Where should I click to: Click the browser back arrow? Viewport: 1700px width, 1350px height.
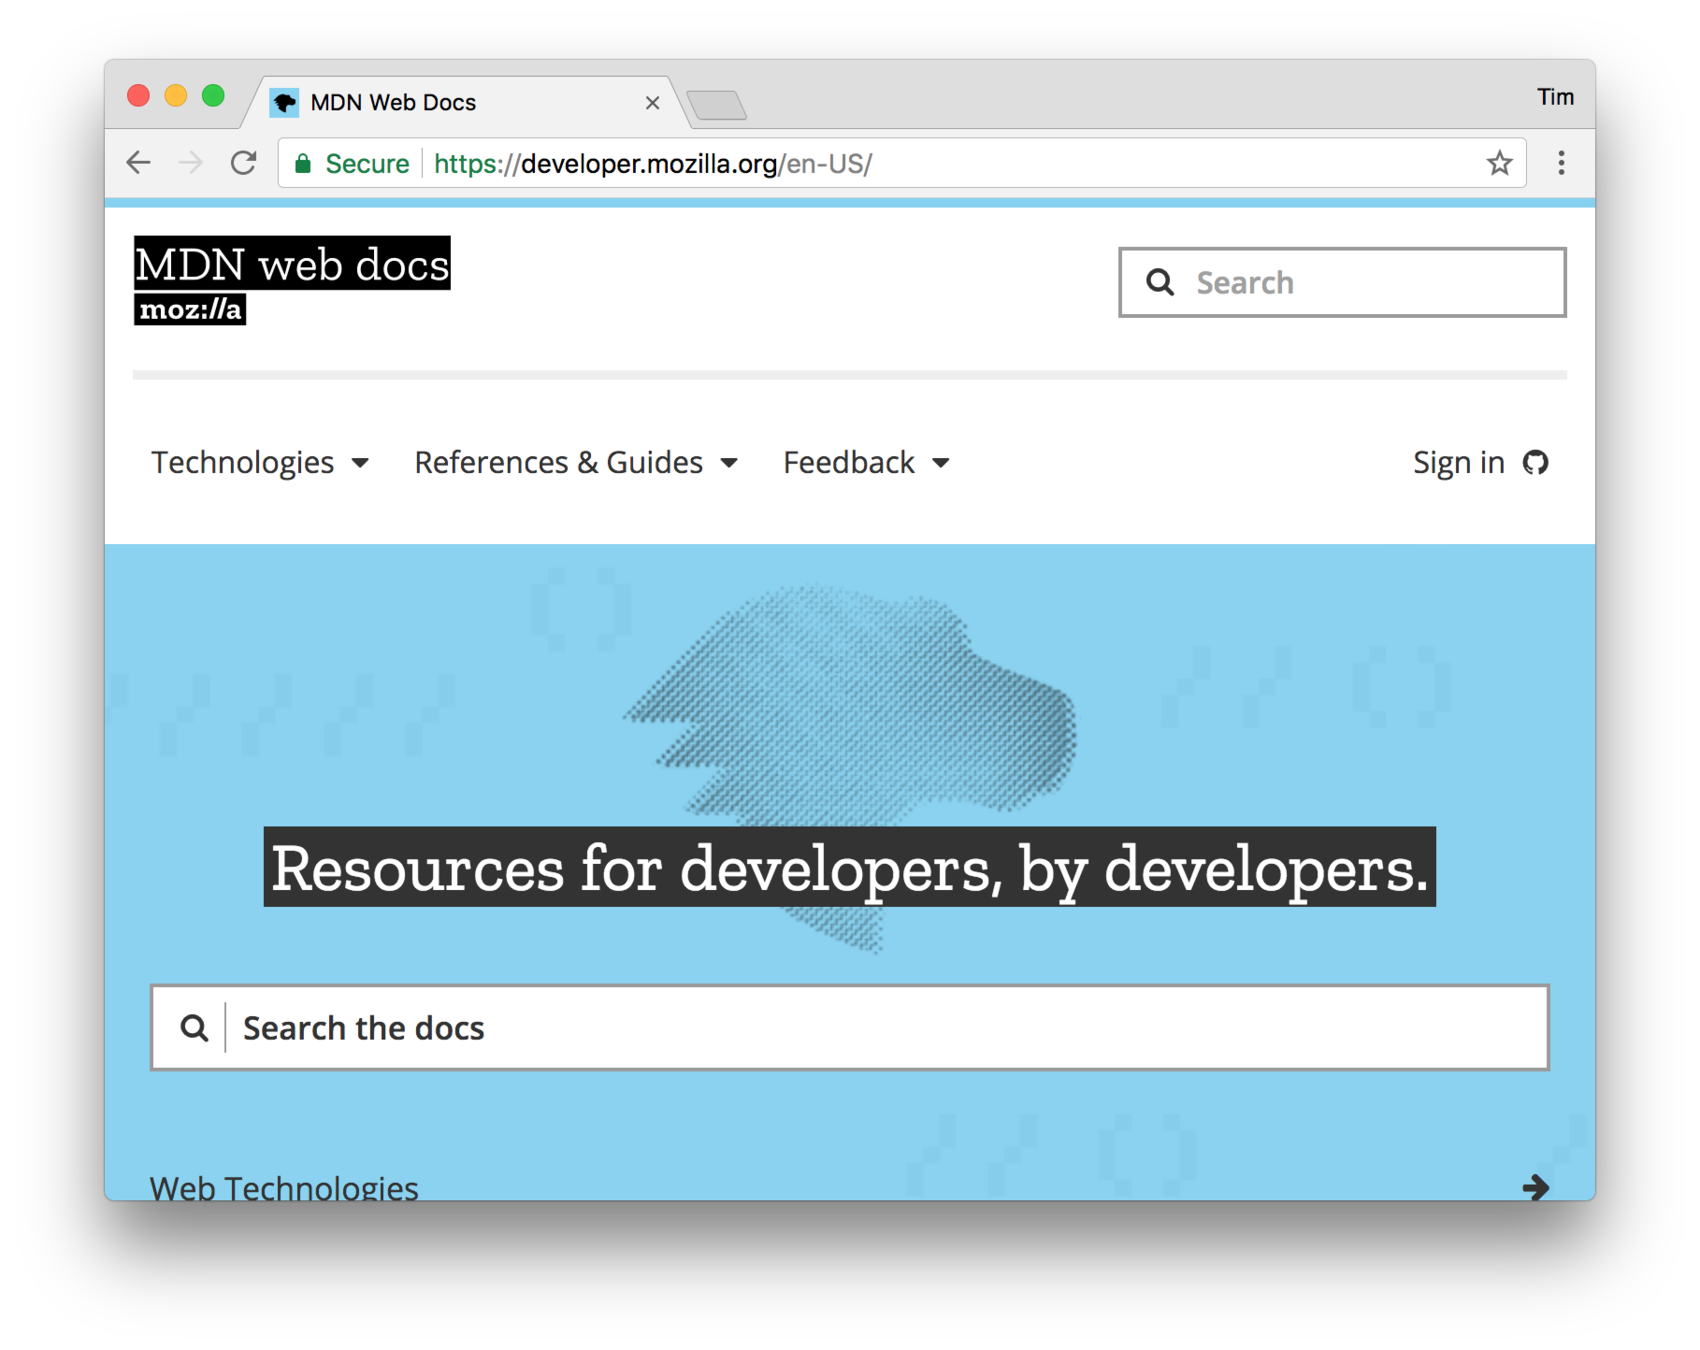click(x=139, y=163)
